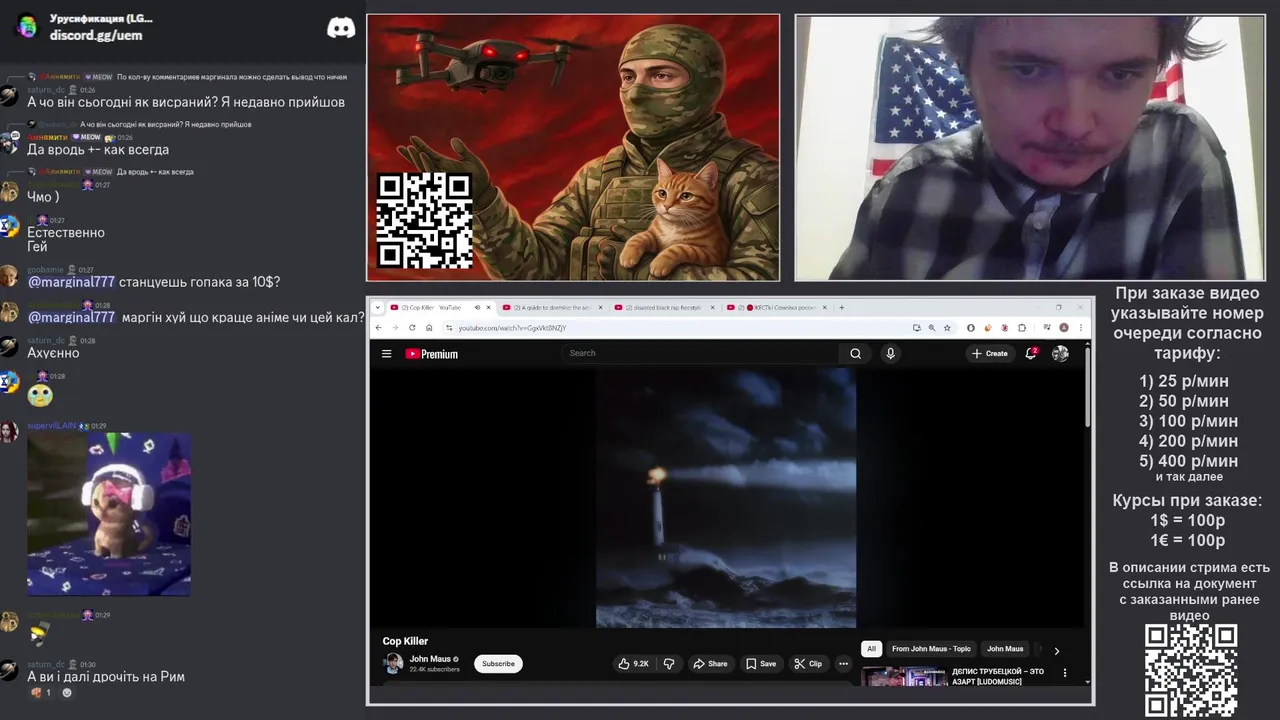The width and height of the screenshot is (1280, 720).
Task: Open John Maus channel avatar
Action: (393, 663)
